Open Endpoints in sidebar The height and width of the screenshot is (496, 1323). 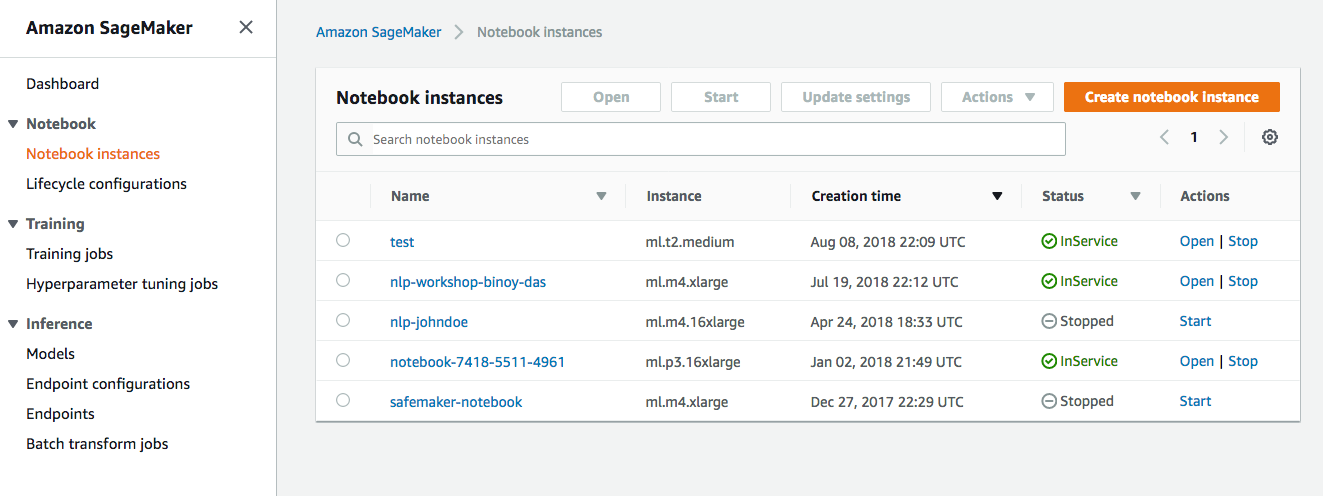coord(60,414)
